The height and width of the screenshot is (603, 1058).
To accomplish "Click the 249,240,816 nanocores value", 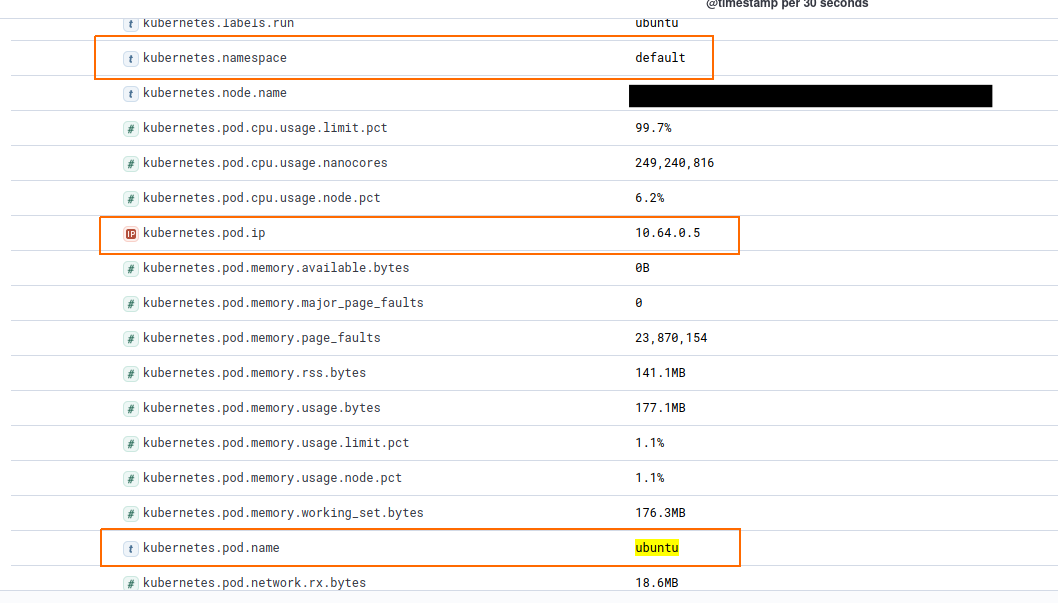I will click(x=674, y=163).
